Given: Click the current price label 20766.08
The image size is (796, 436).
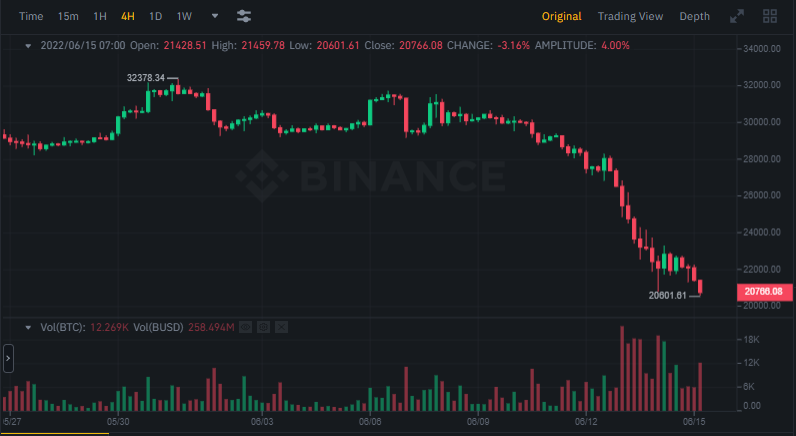Looking at the screenshot, I should click(762, 291).
